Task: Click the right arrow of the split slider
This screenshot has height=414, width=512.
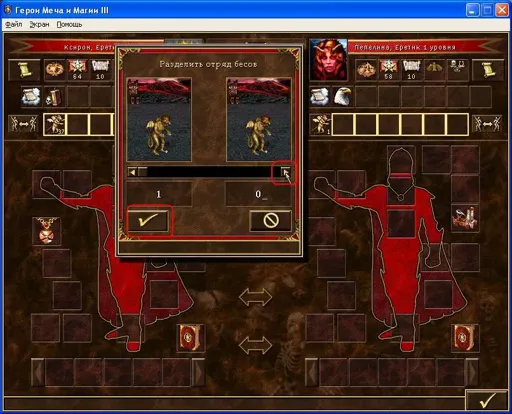Action: 285,172
